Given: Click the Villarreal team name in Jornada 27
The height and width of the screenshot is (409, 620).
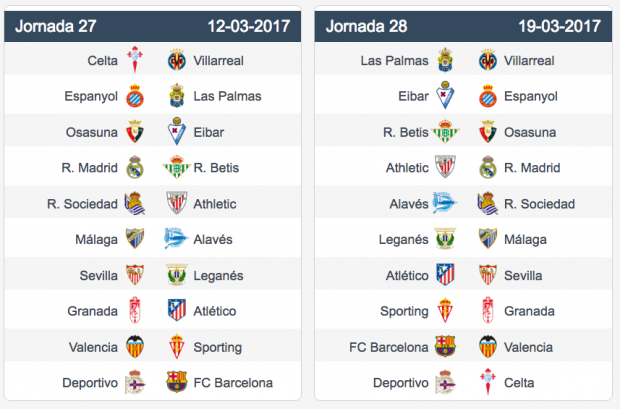Looking at the screenshot, I should (x=218, y=61).
